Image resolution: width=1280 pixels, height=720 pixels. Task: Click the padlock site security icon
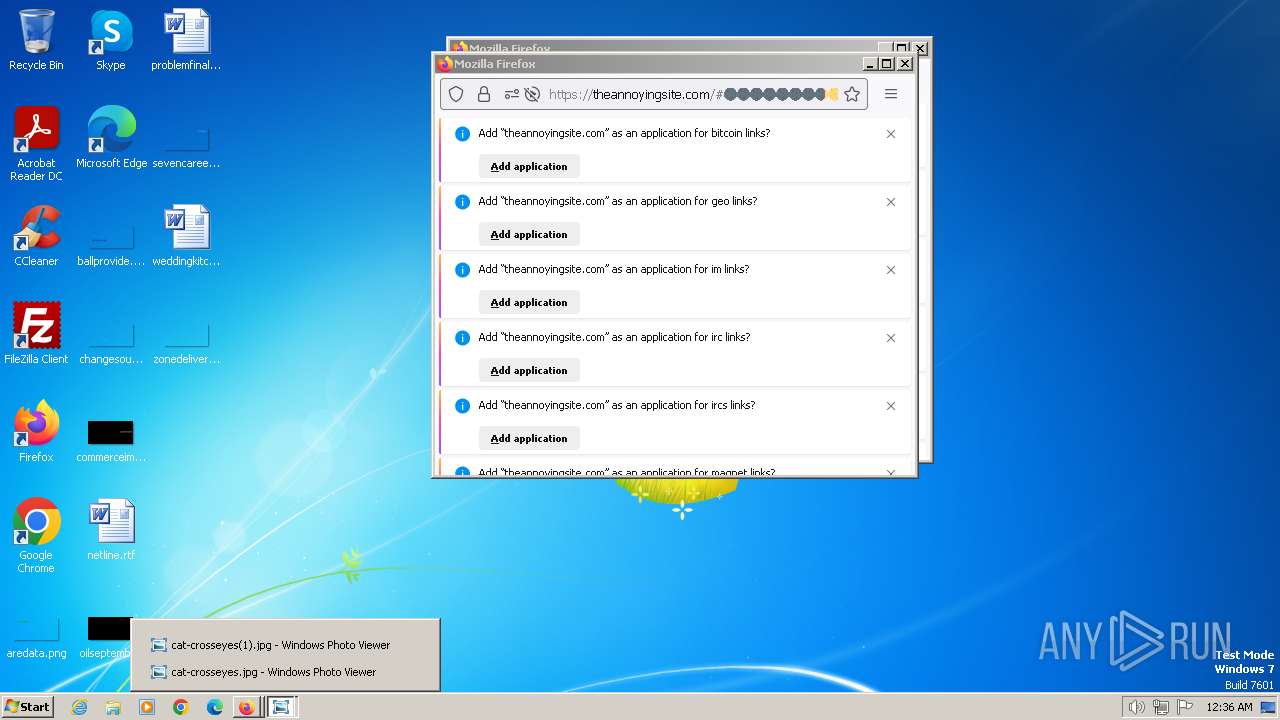click(x=484, y=94)
